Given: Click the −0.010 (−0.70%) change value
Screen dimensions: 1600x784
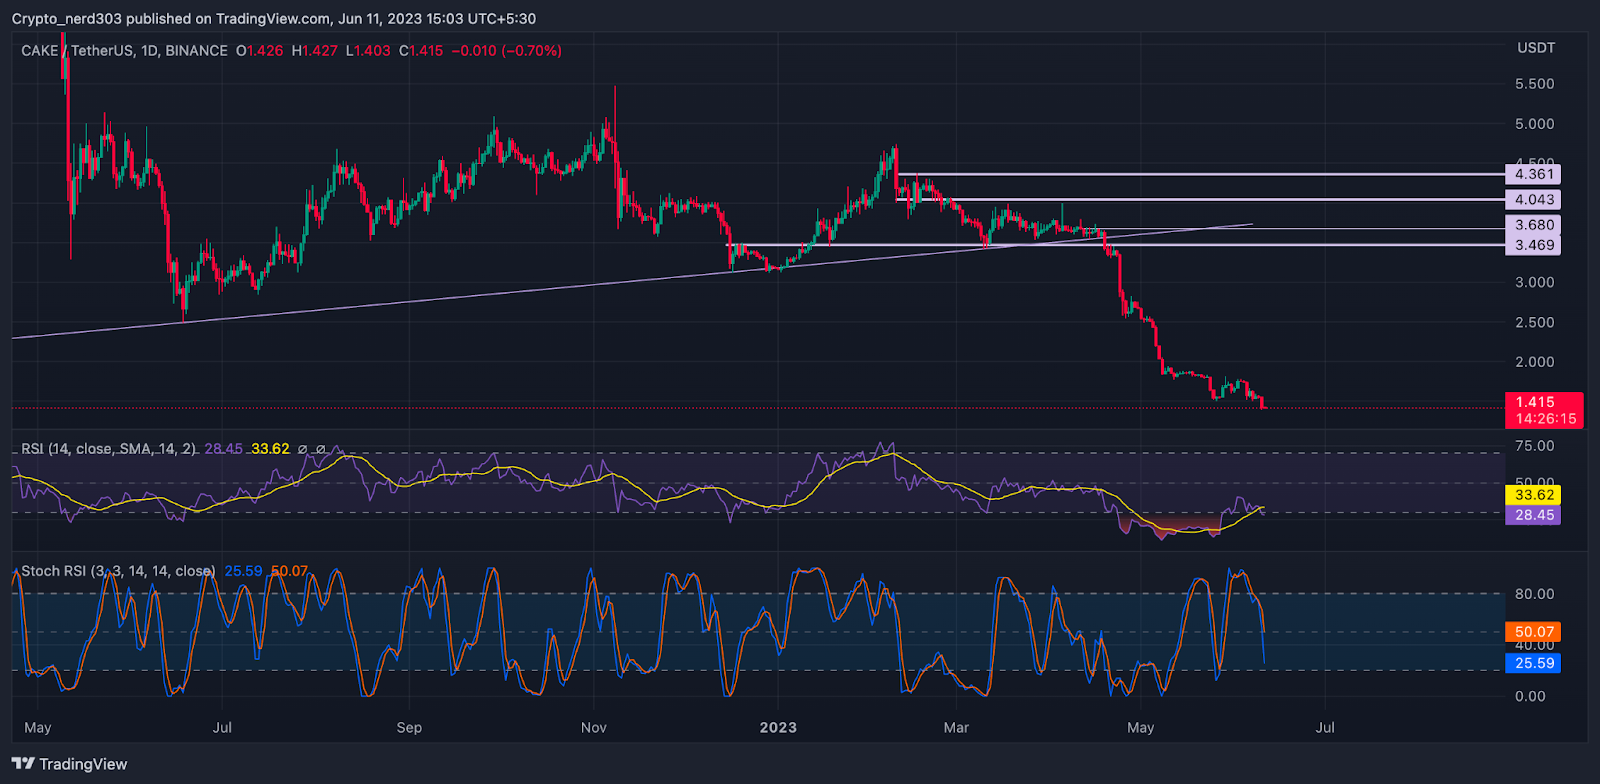Looking at the screenshot, I should pyautogui.click(x=506, y=50).
